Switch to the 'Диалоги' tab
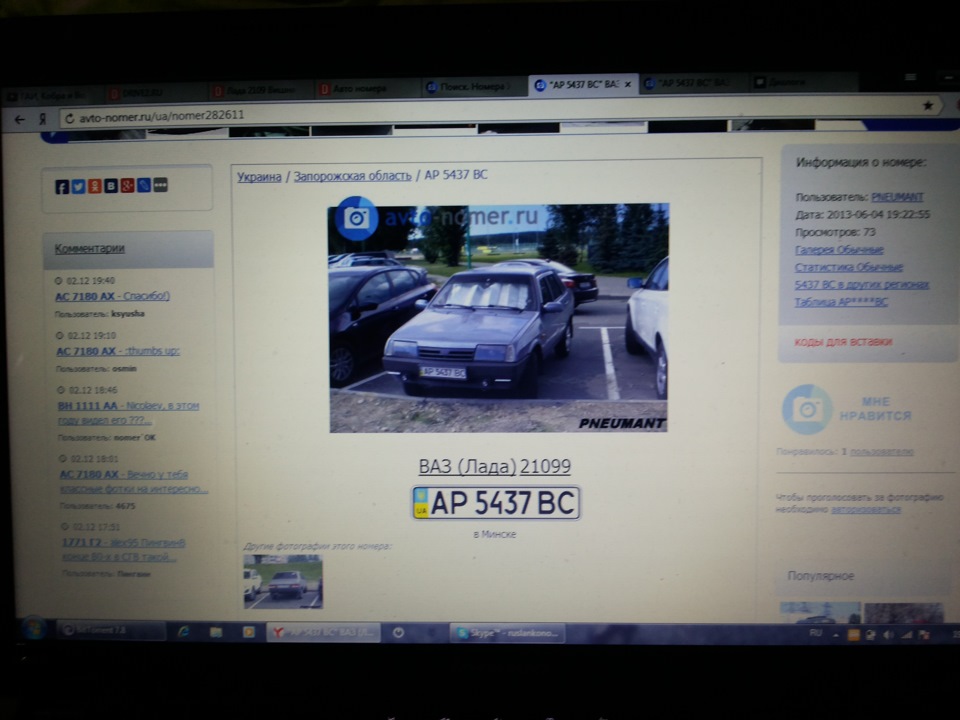 click(x=802, y=81)
